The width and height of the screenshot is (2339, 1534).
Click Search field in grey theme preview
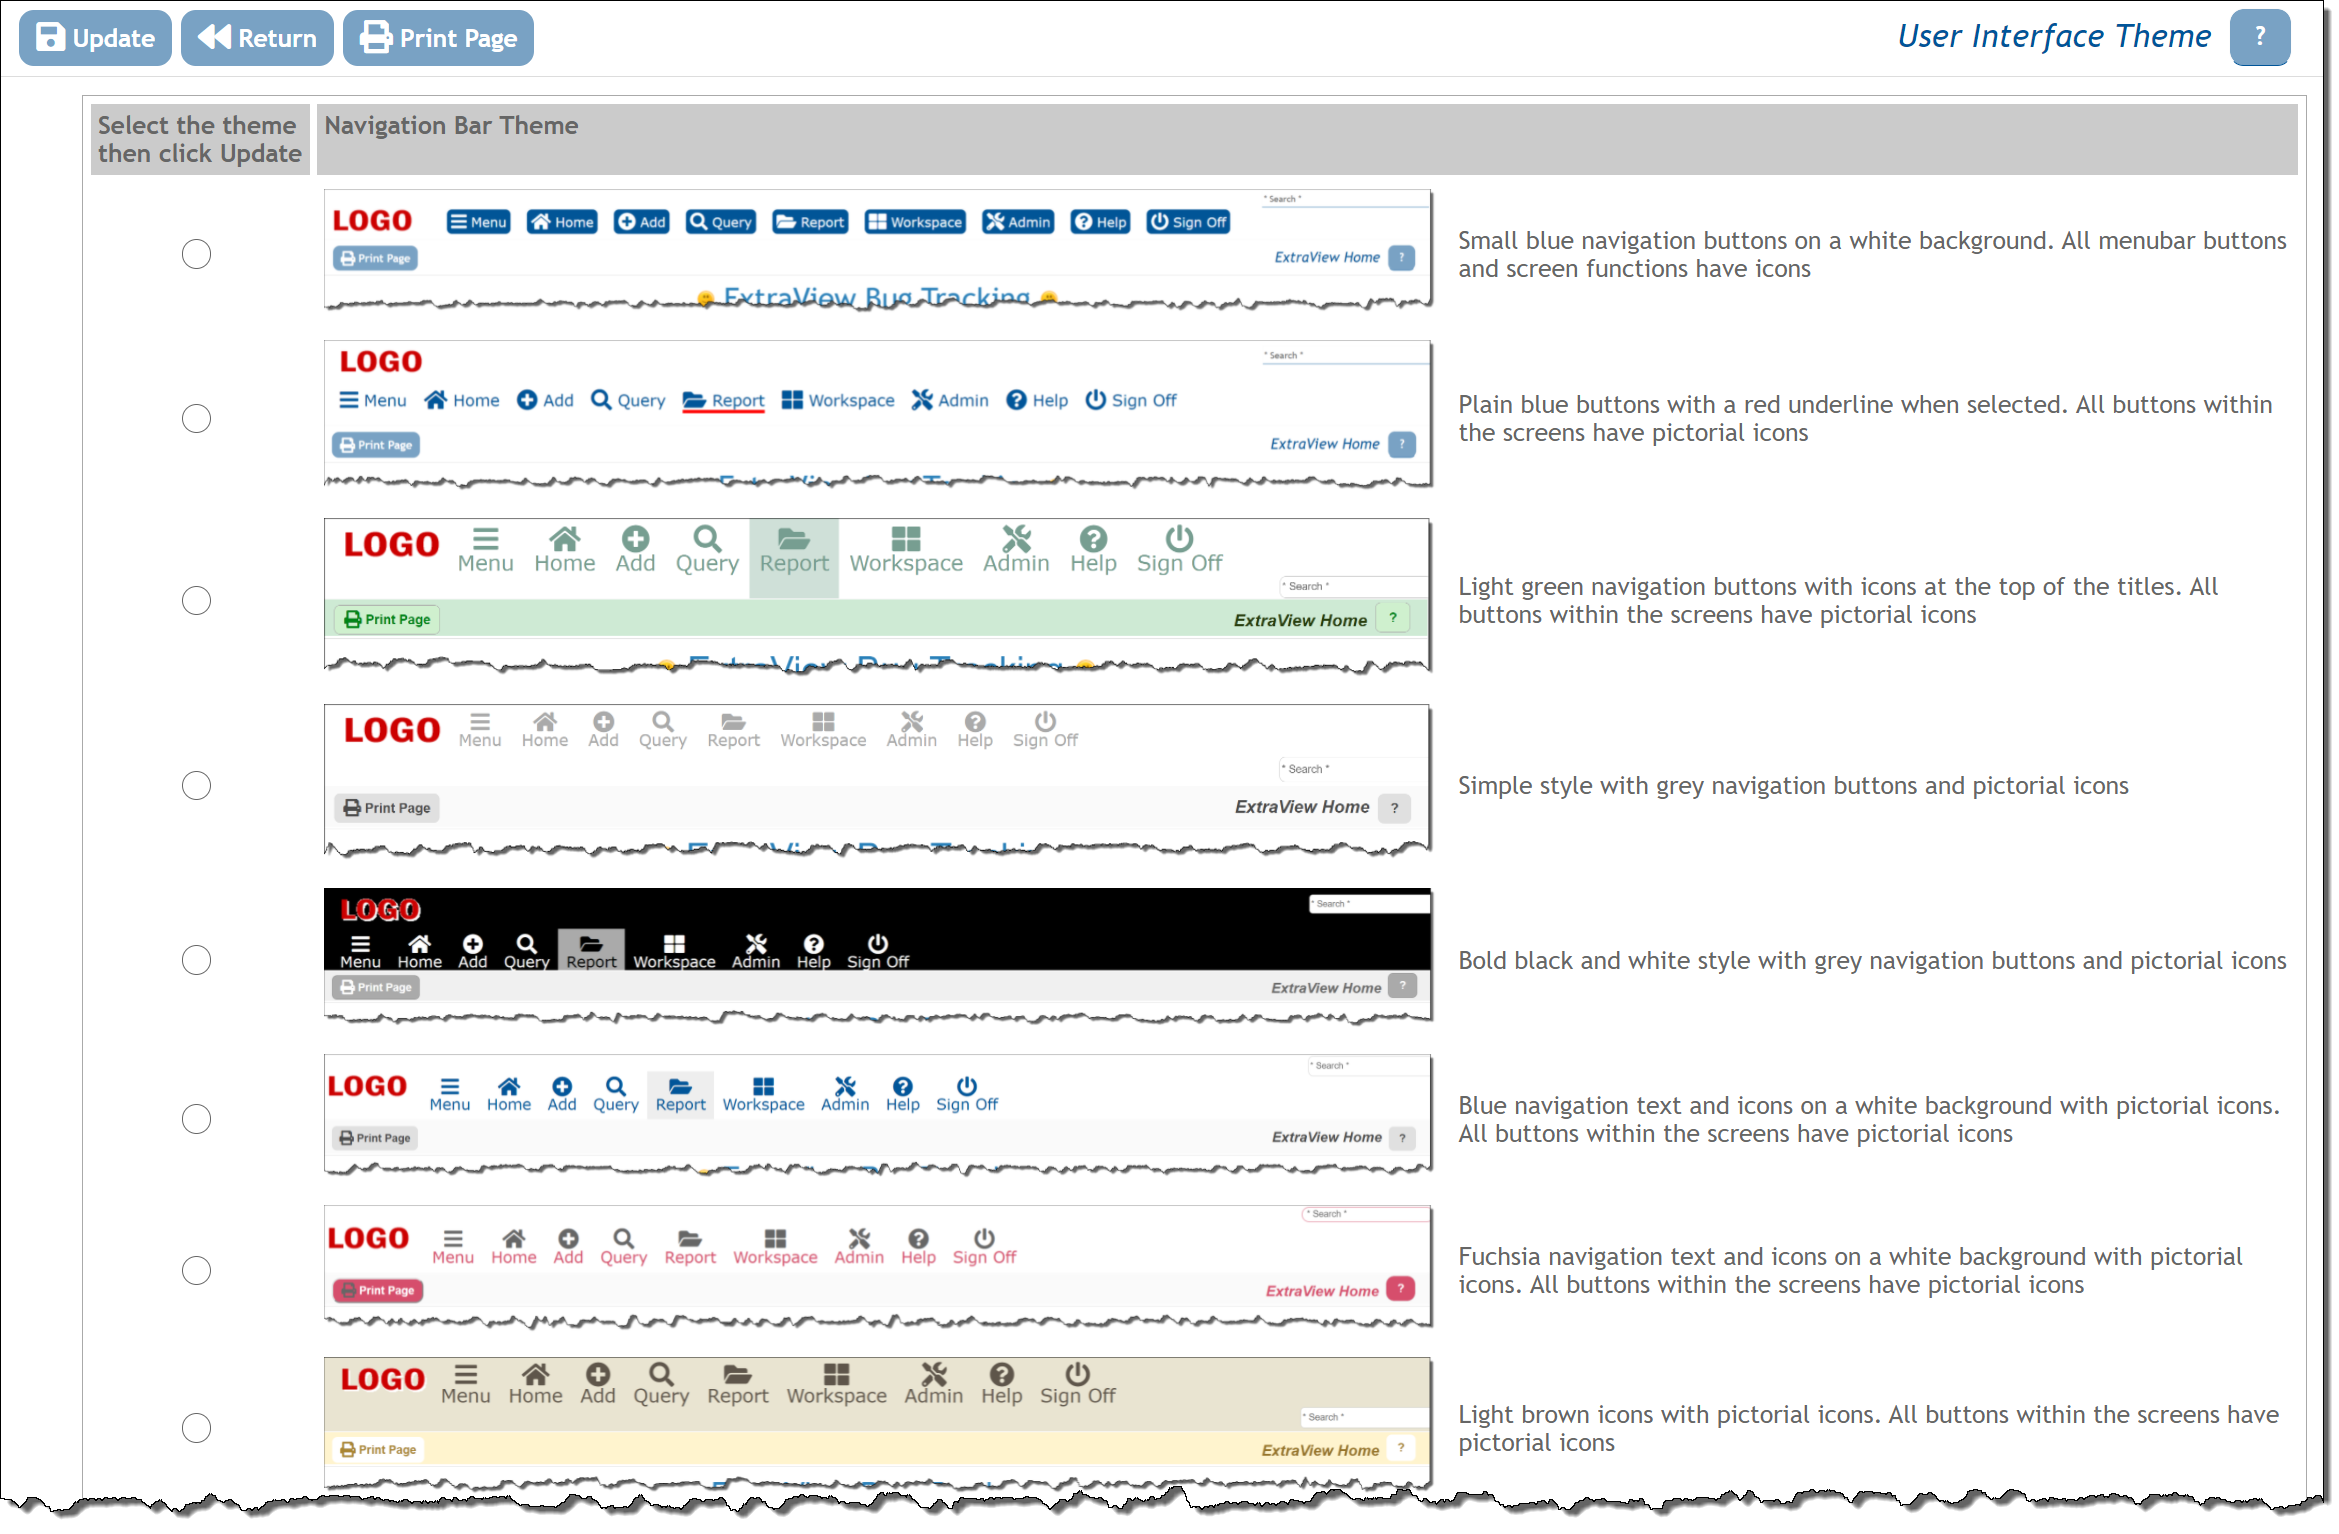pos(1354,769)
